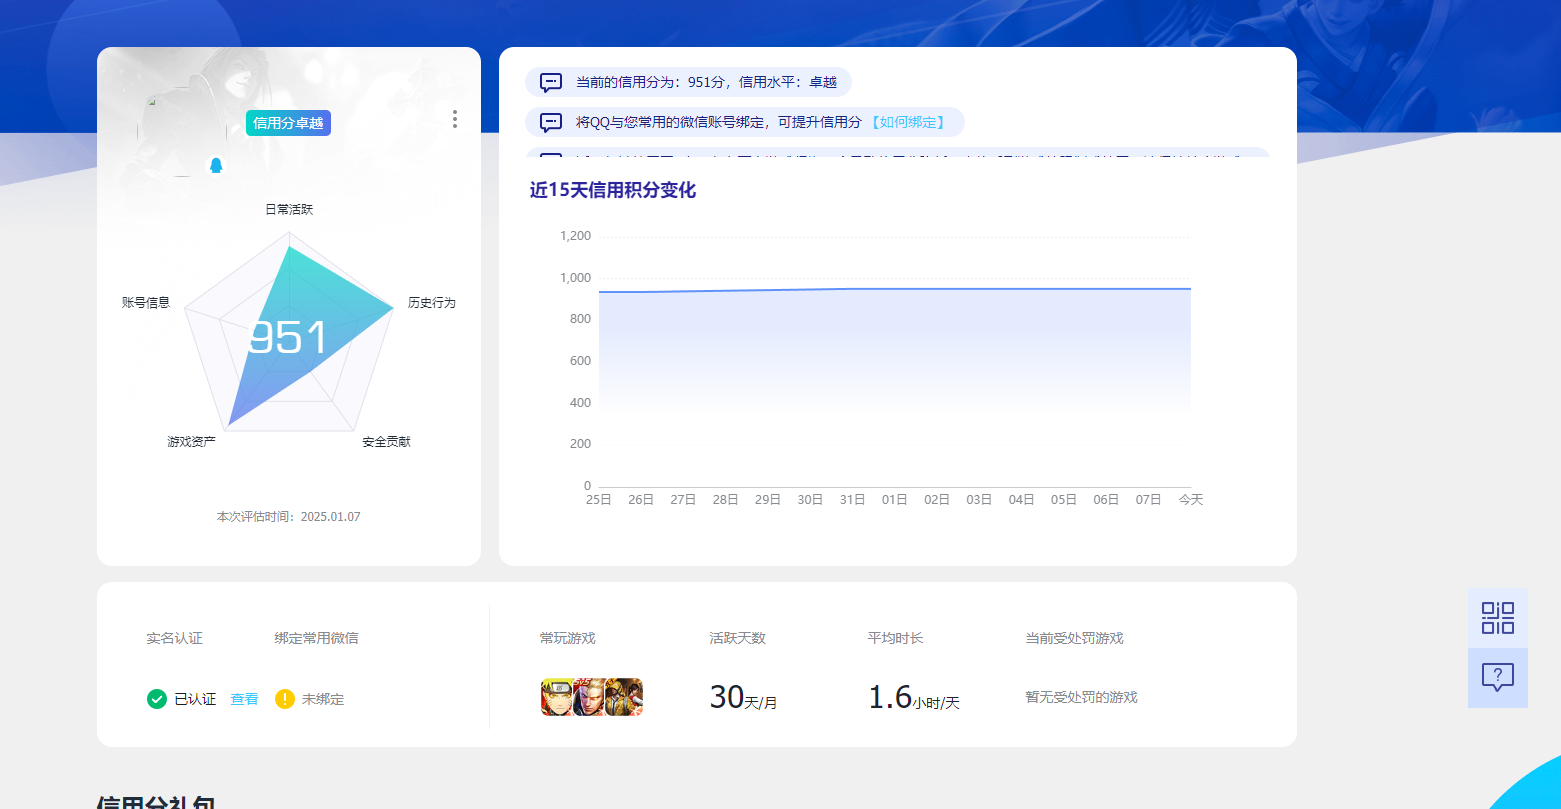This screenshot has height=809, width=1561.
Task: Open the second frequently played game icon
Action: pyautogui.click(x=590, y=697)
